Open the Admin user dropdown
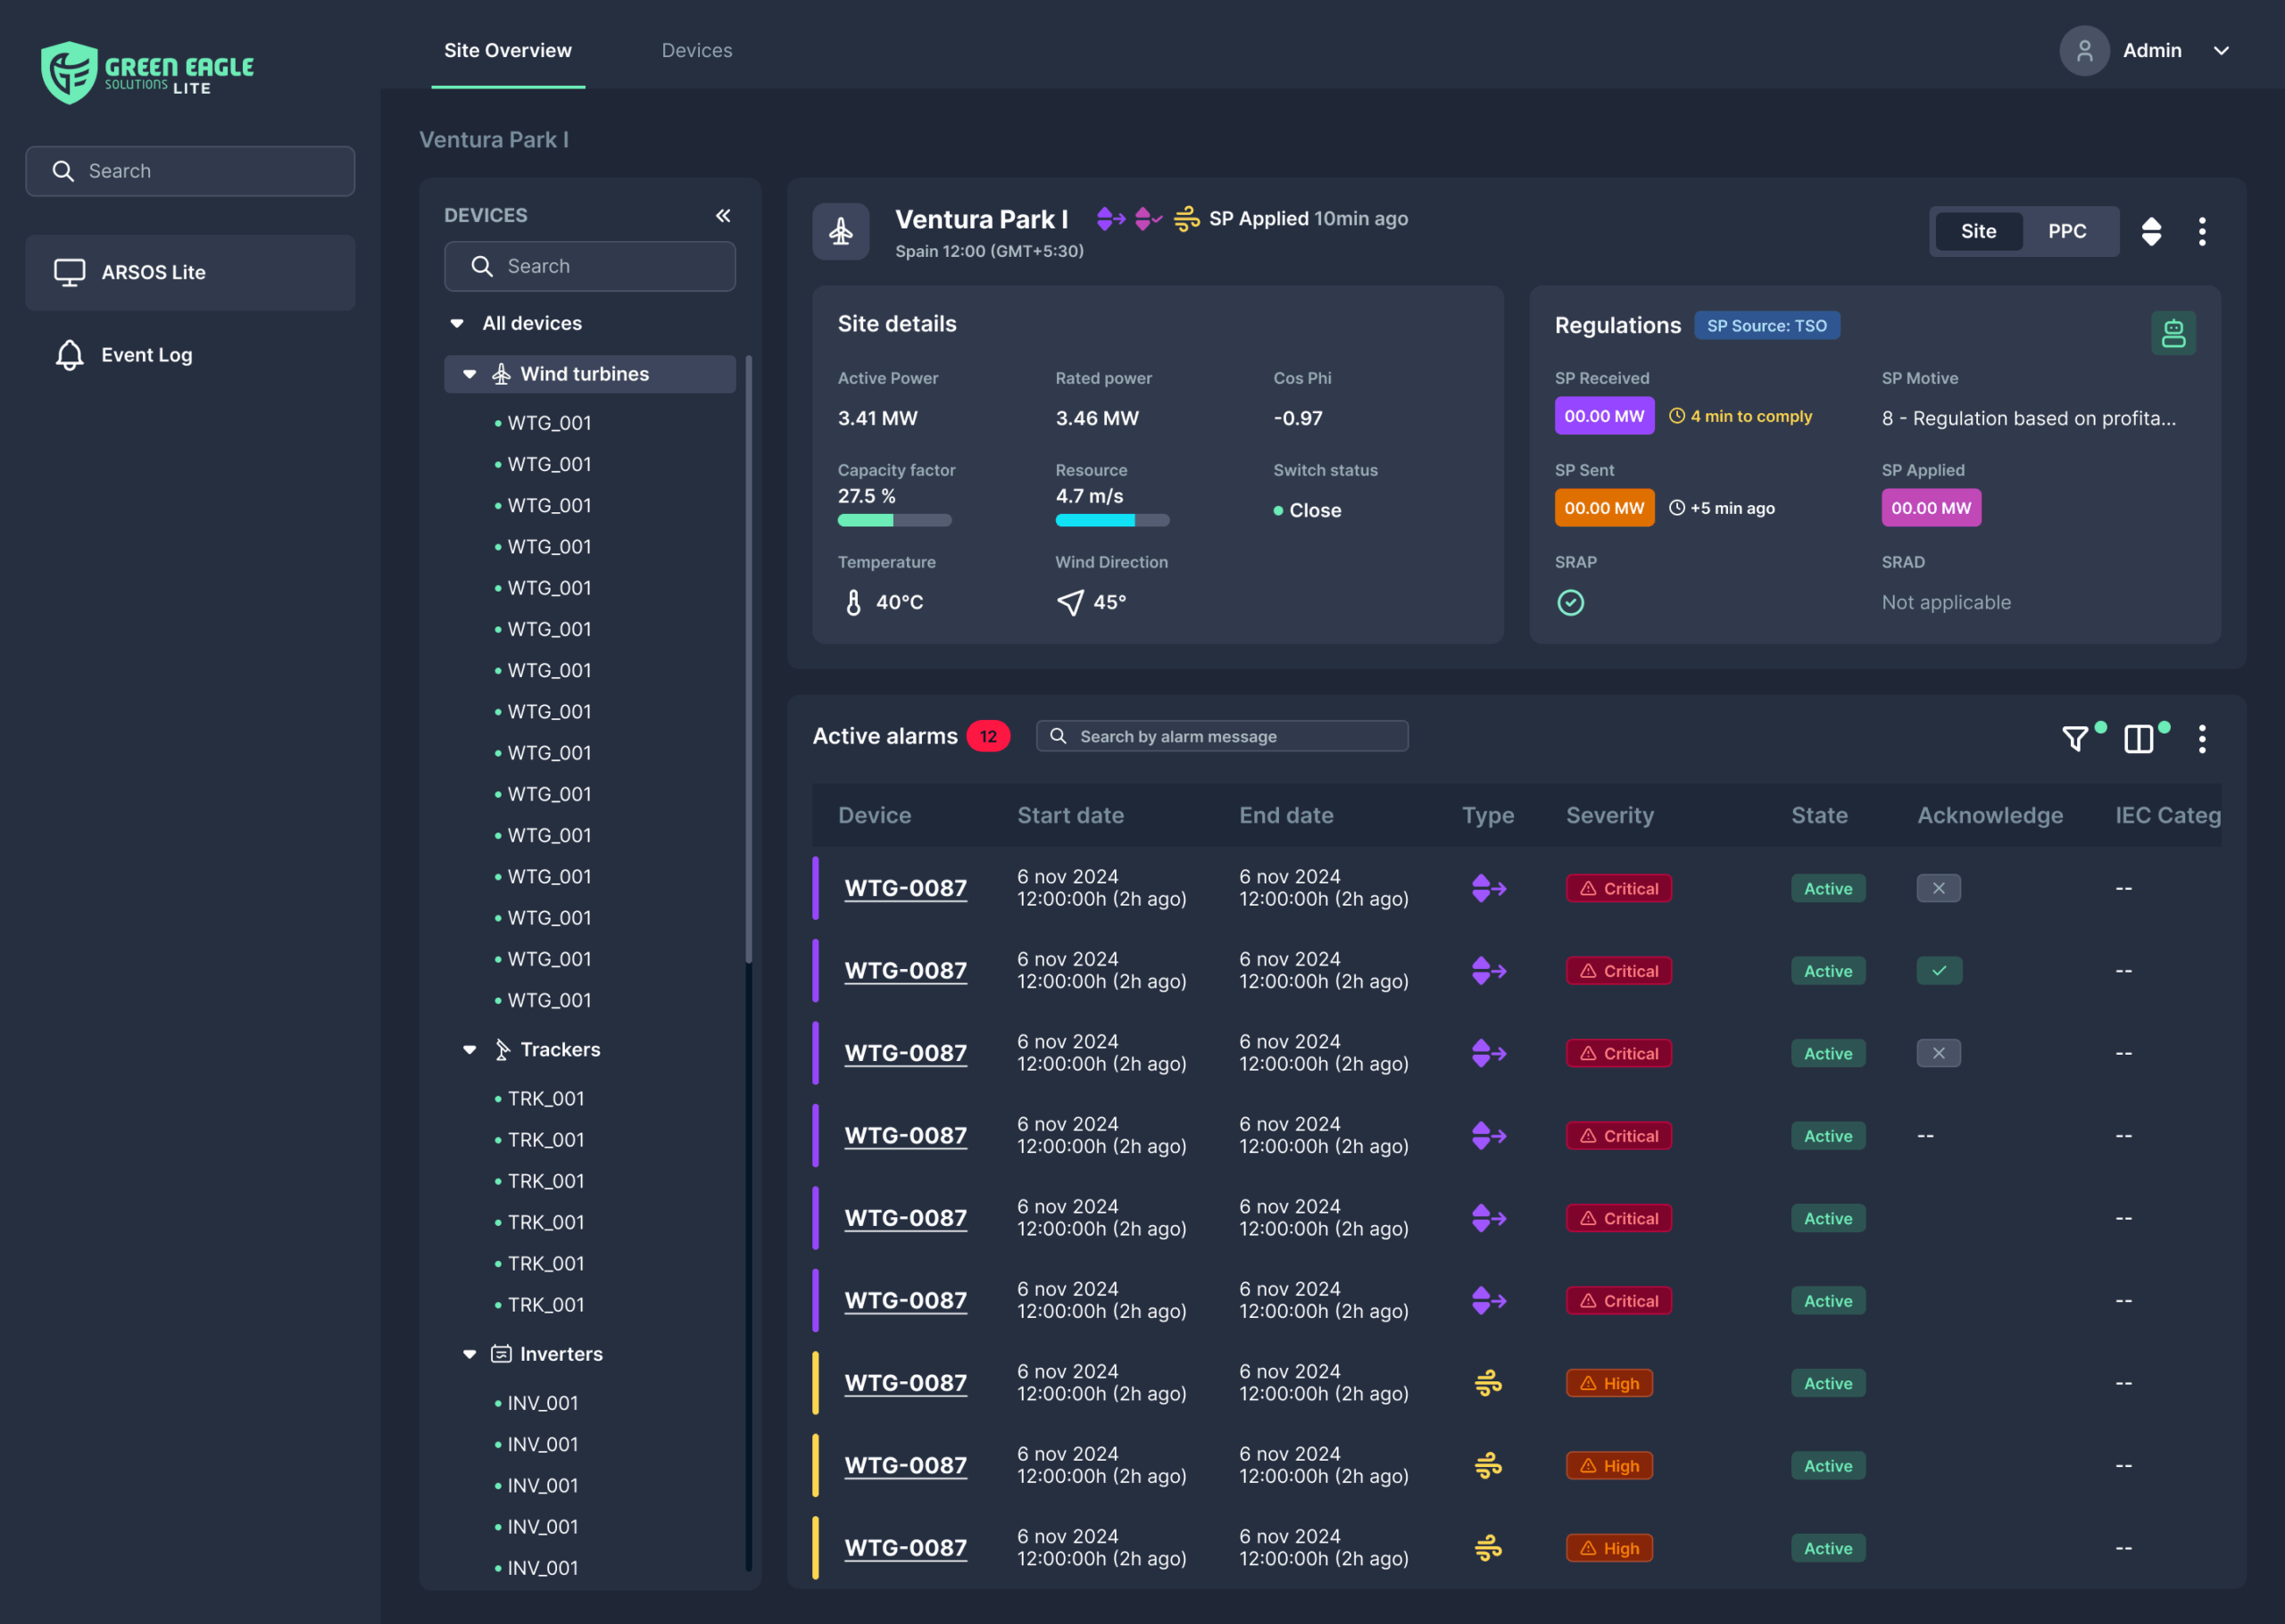The height and width of the screenshot is (1624, 2285). click(x=2220, y=50)
